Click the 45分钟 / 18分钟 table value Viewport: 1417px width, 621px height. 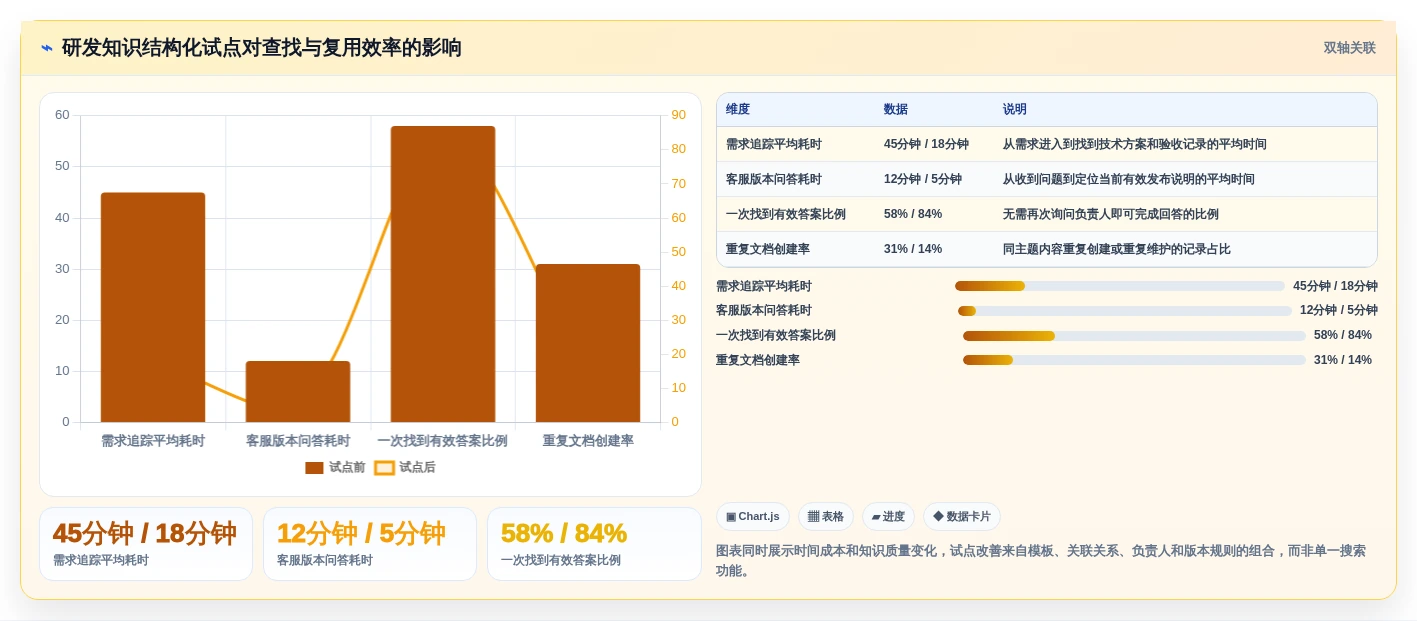pyautogui.click(x=926, y=144)
